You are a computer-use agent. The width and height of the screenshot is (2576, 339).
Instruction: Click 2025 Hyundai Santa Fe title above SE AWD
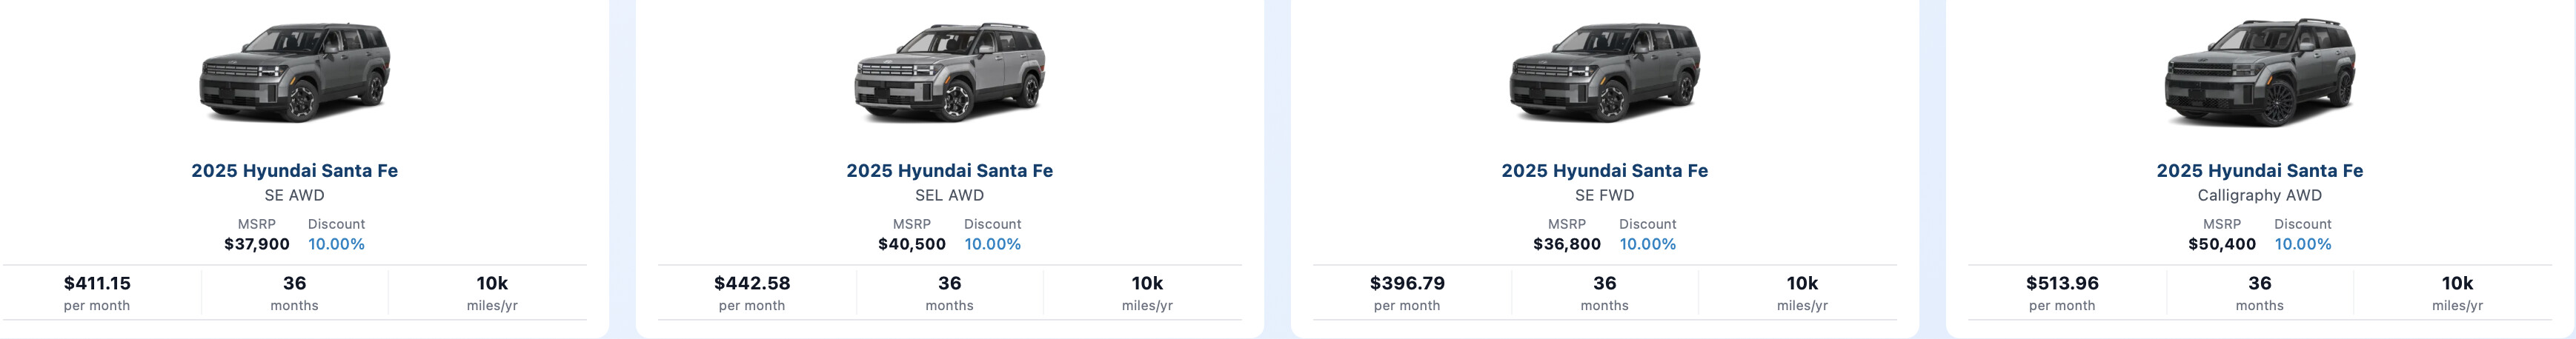pyautogui.click(x=294, y=171)
